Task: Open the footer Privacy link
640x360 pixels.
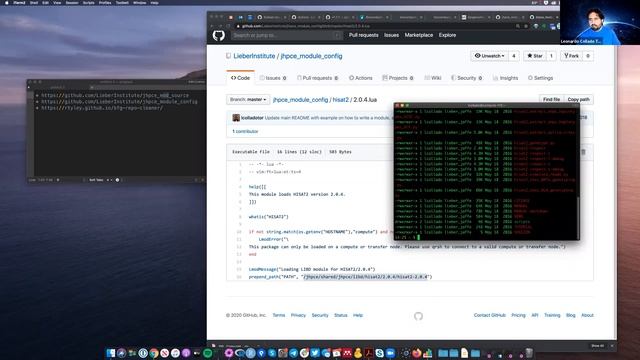Action: tap(298, 316)
